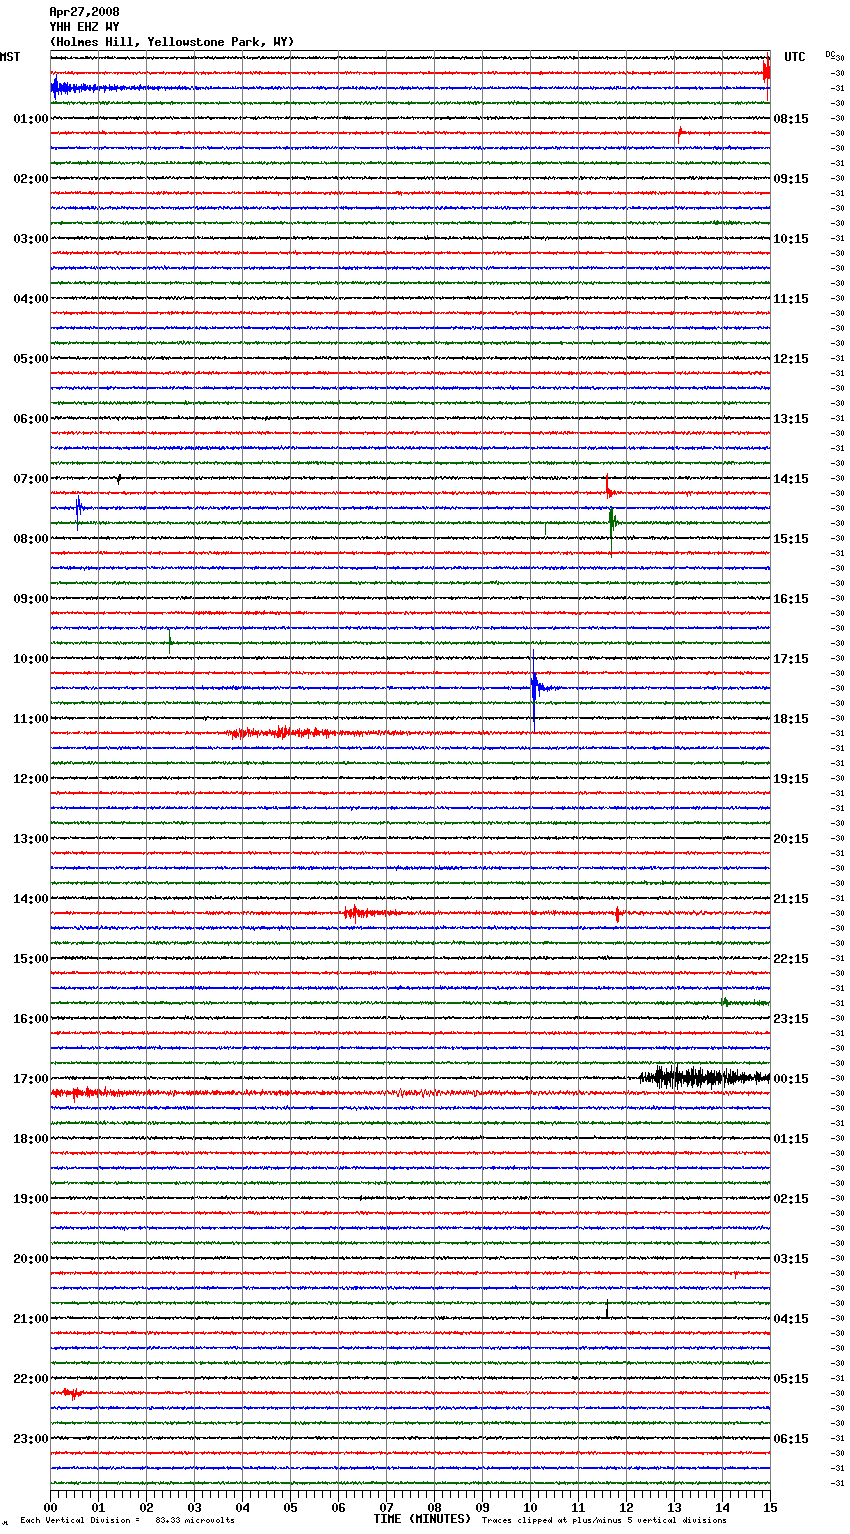Click the 03:15 UTC time label
This screenshot has height=1534, width=850.
[791, 1259]
